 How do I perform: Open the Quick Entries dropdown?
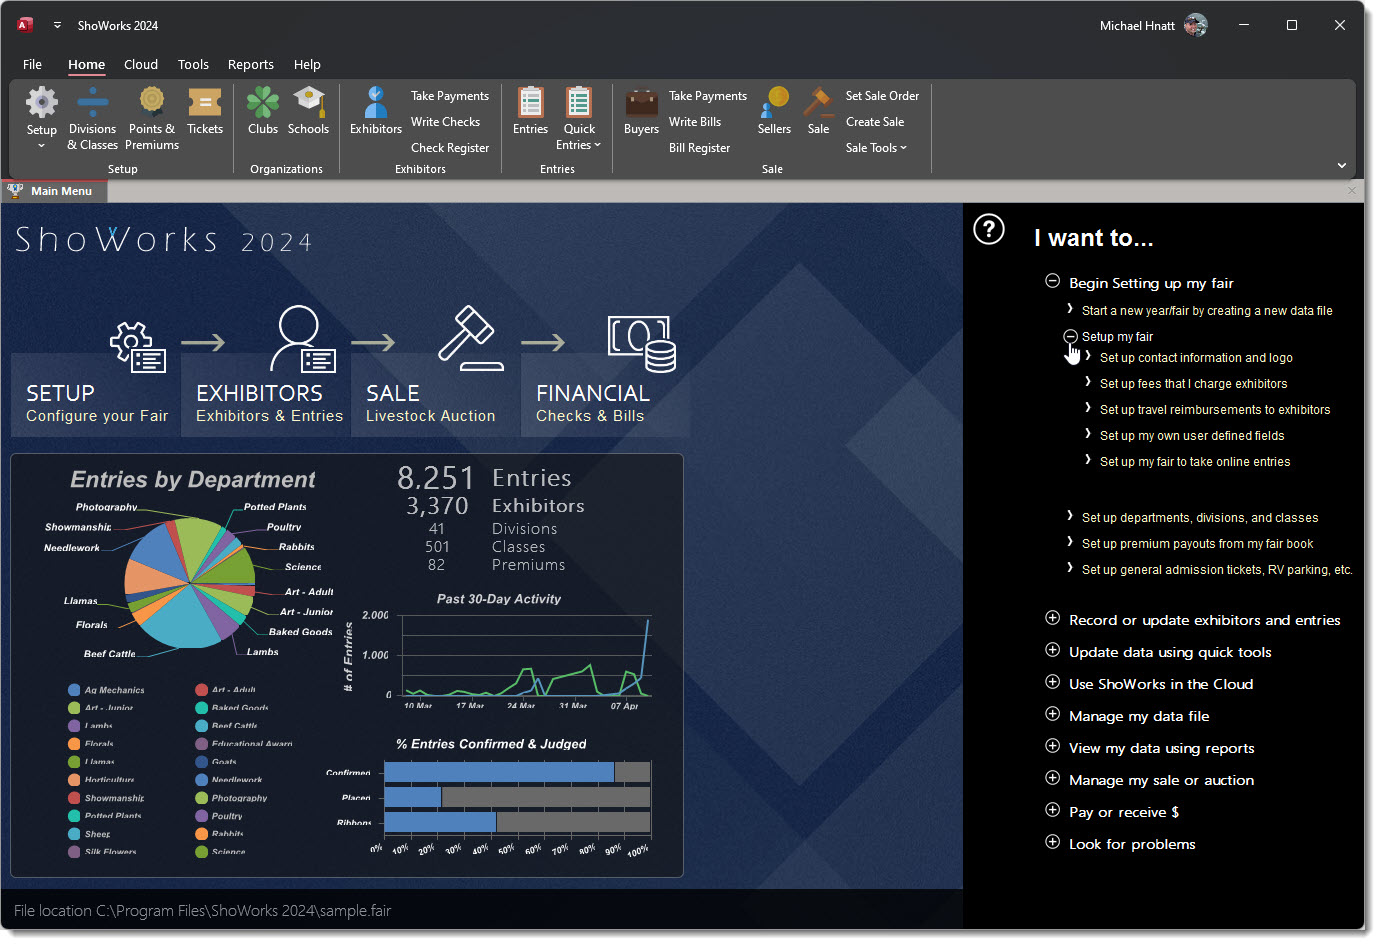coord(579,136)
